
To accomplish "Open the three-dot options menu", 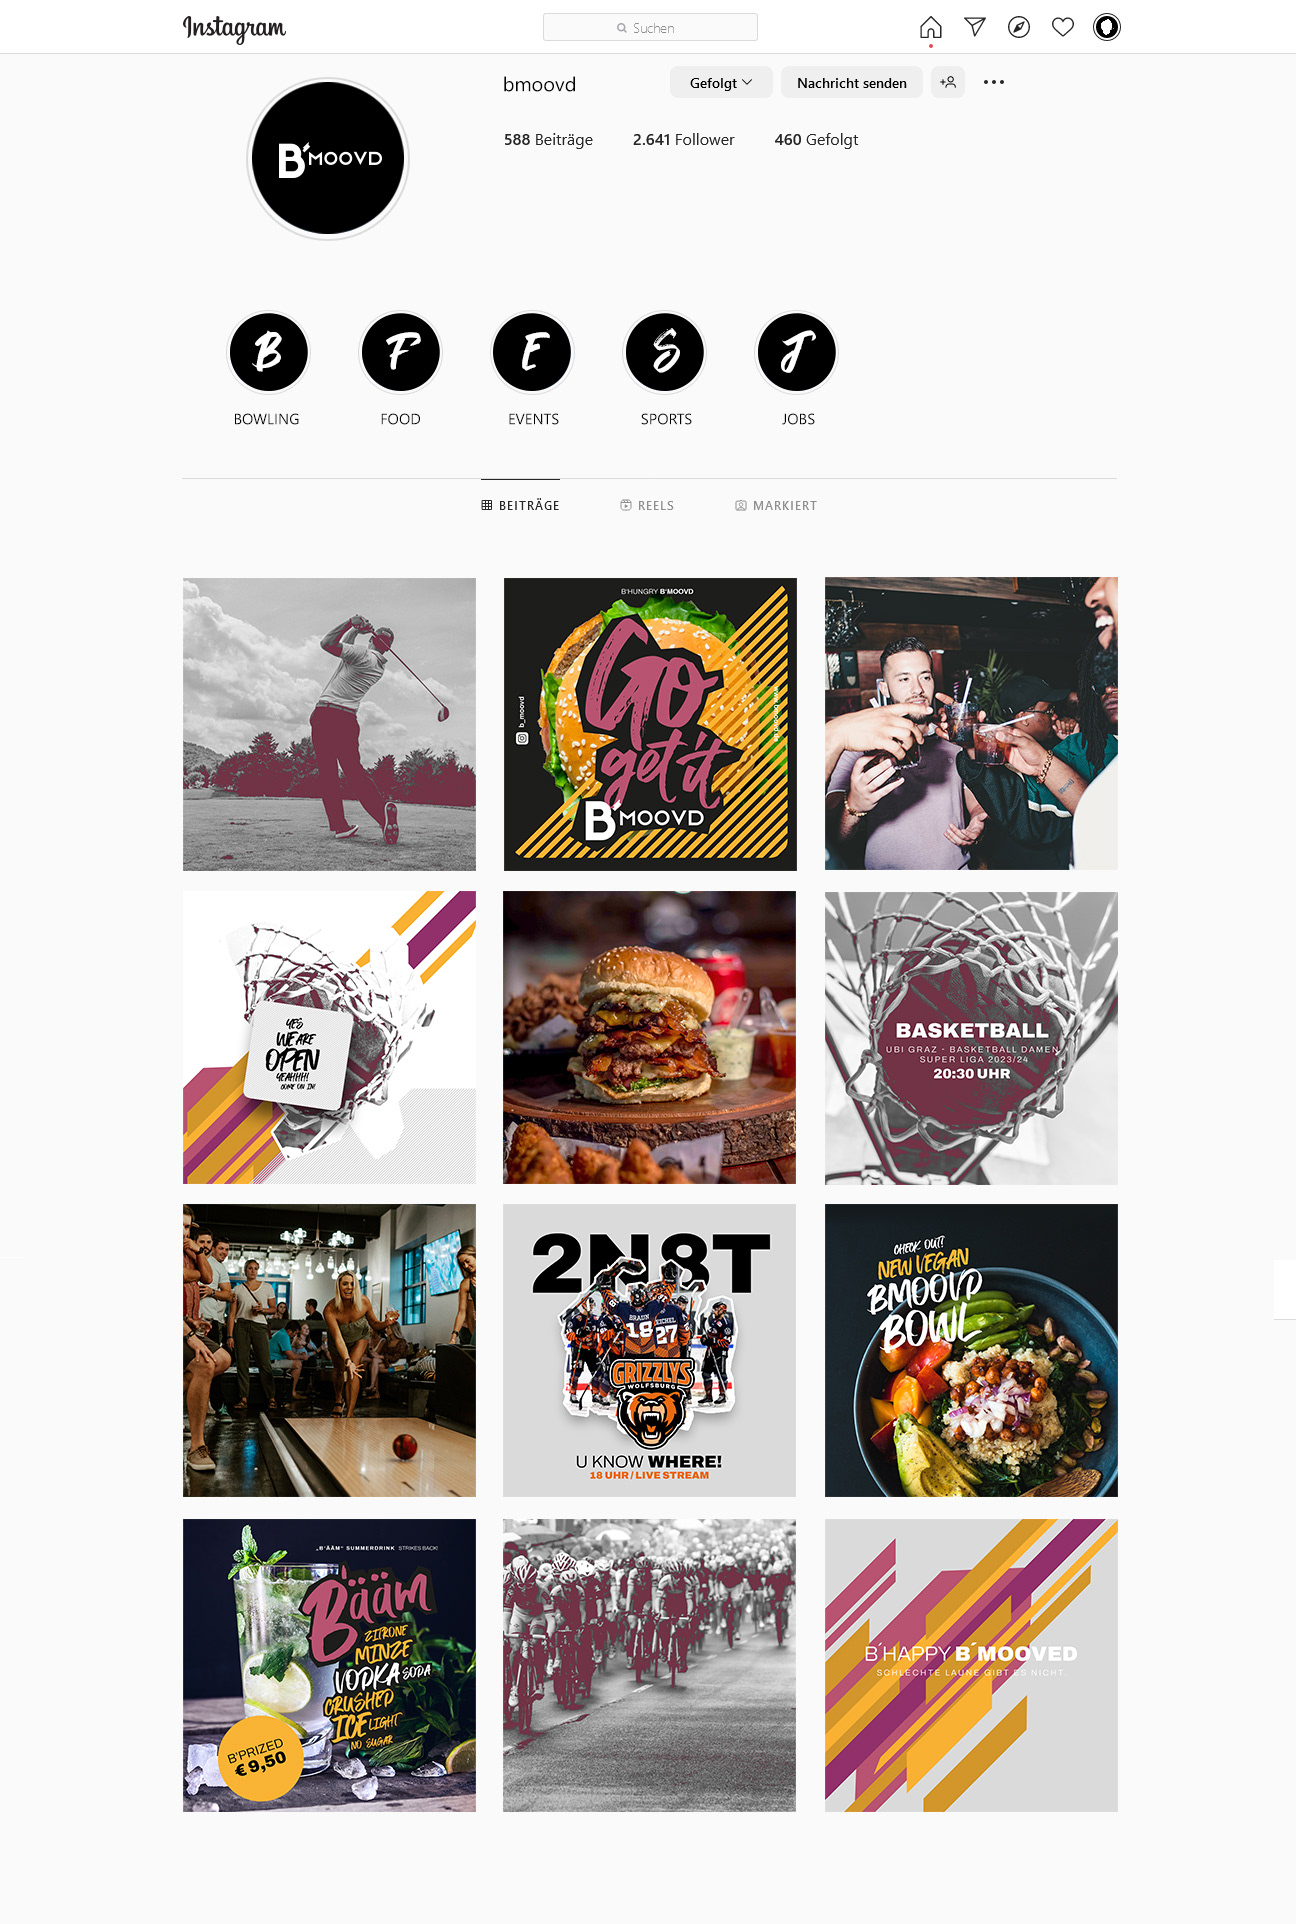I will [994, 82].
